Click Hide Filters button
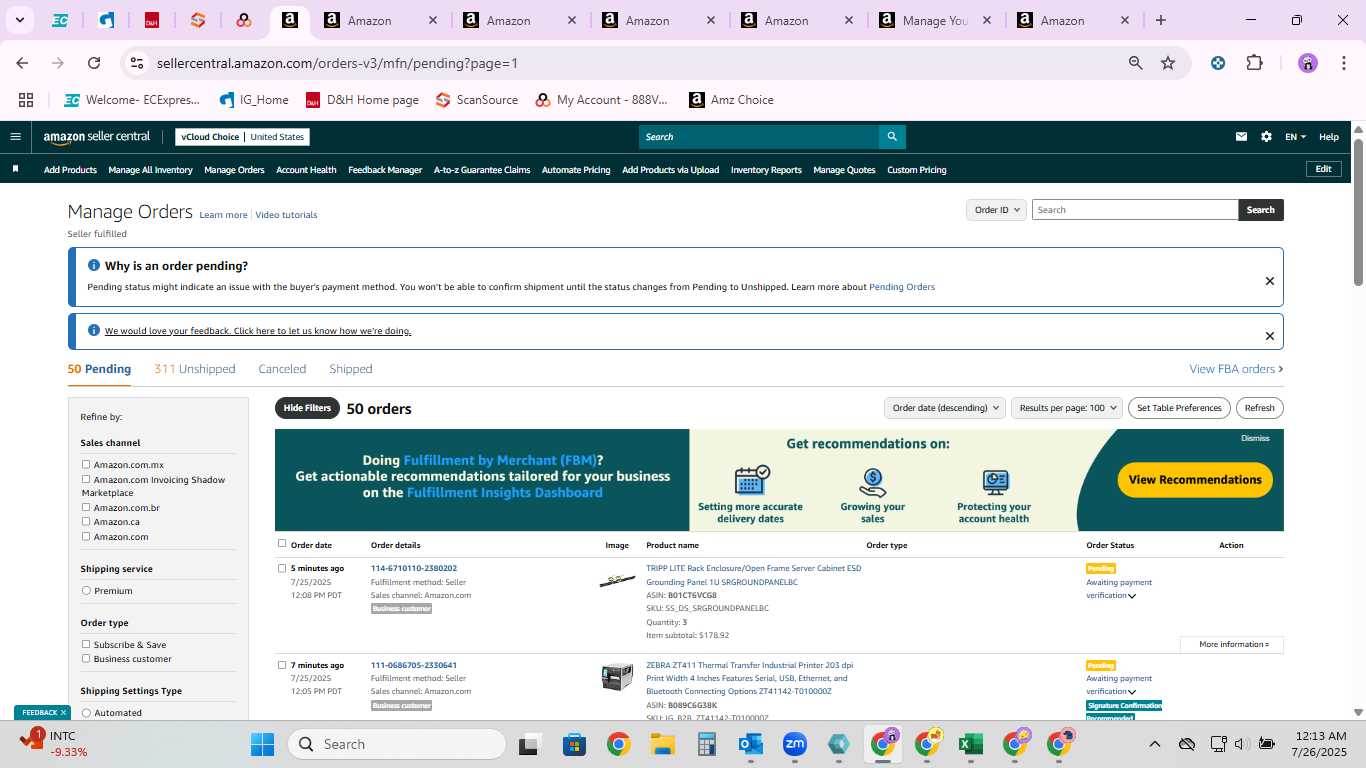1366x768 pixels. (307, 408)
